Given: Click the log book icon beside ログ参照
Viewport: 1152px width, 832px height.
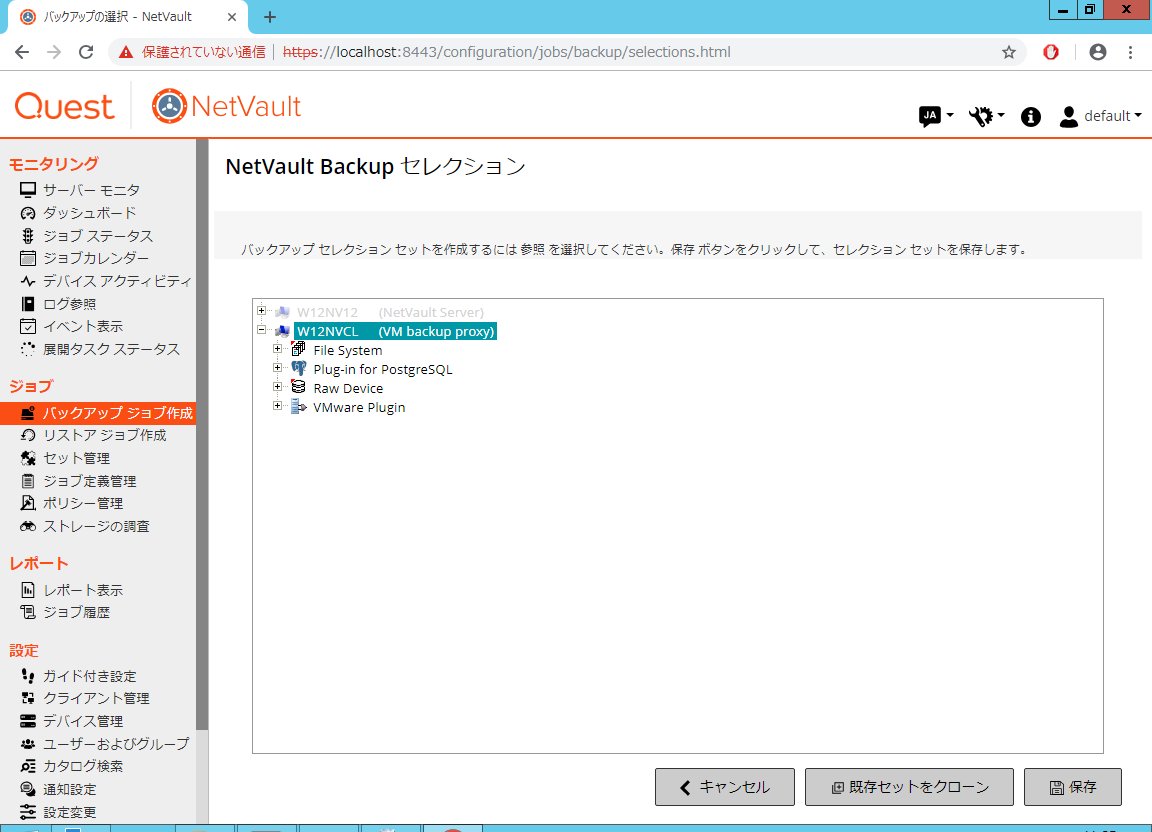Looking at the screenshot, I should (x=28, y=304).
